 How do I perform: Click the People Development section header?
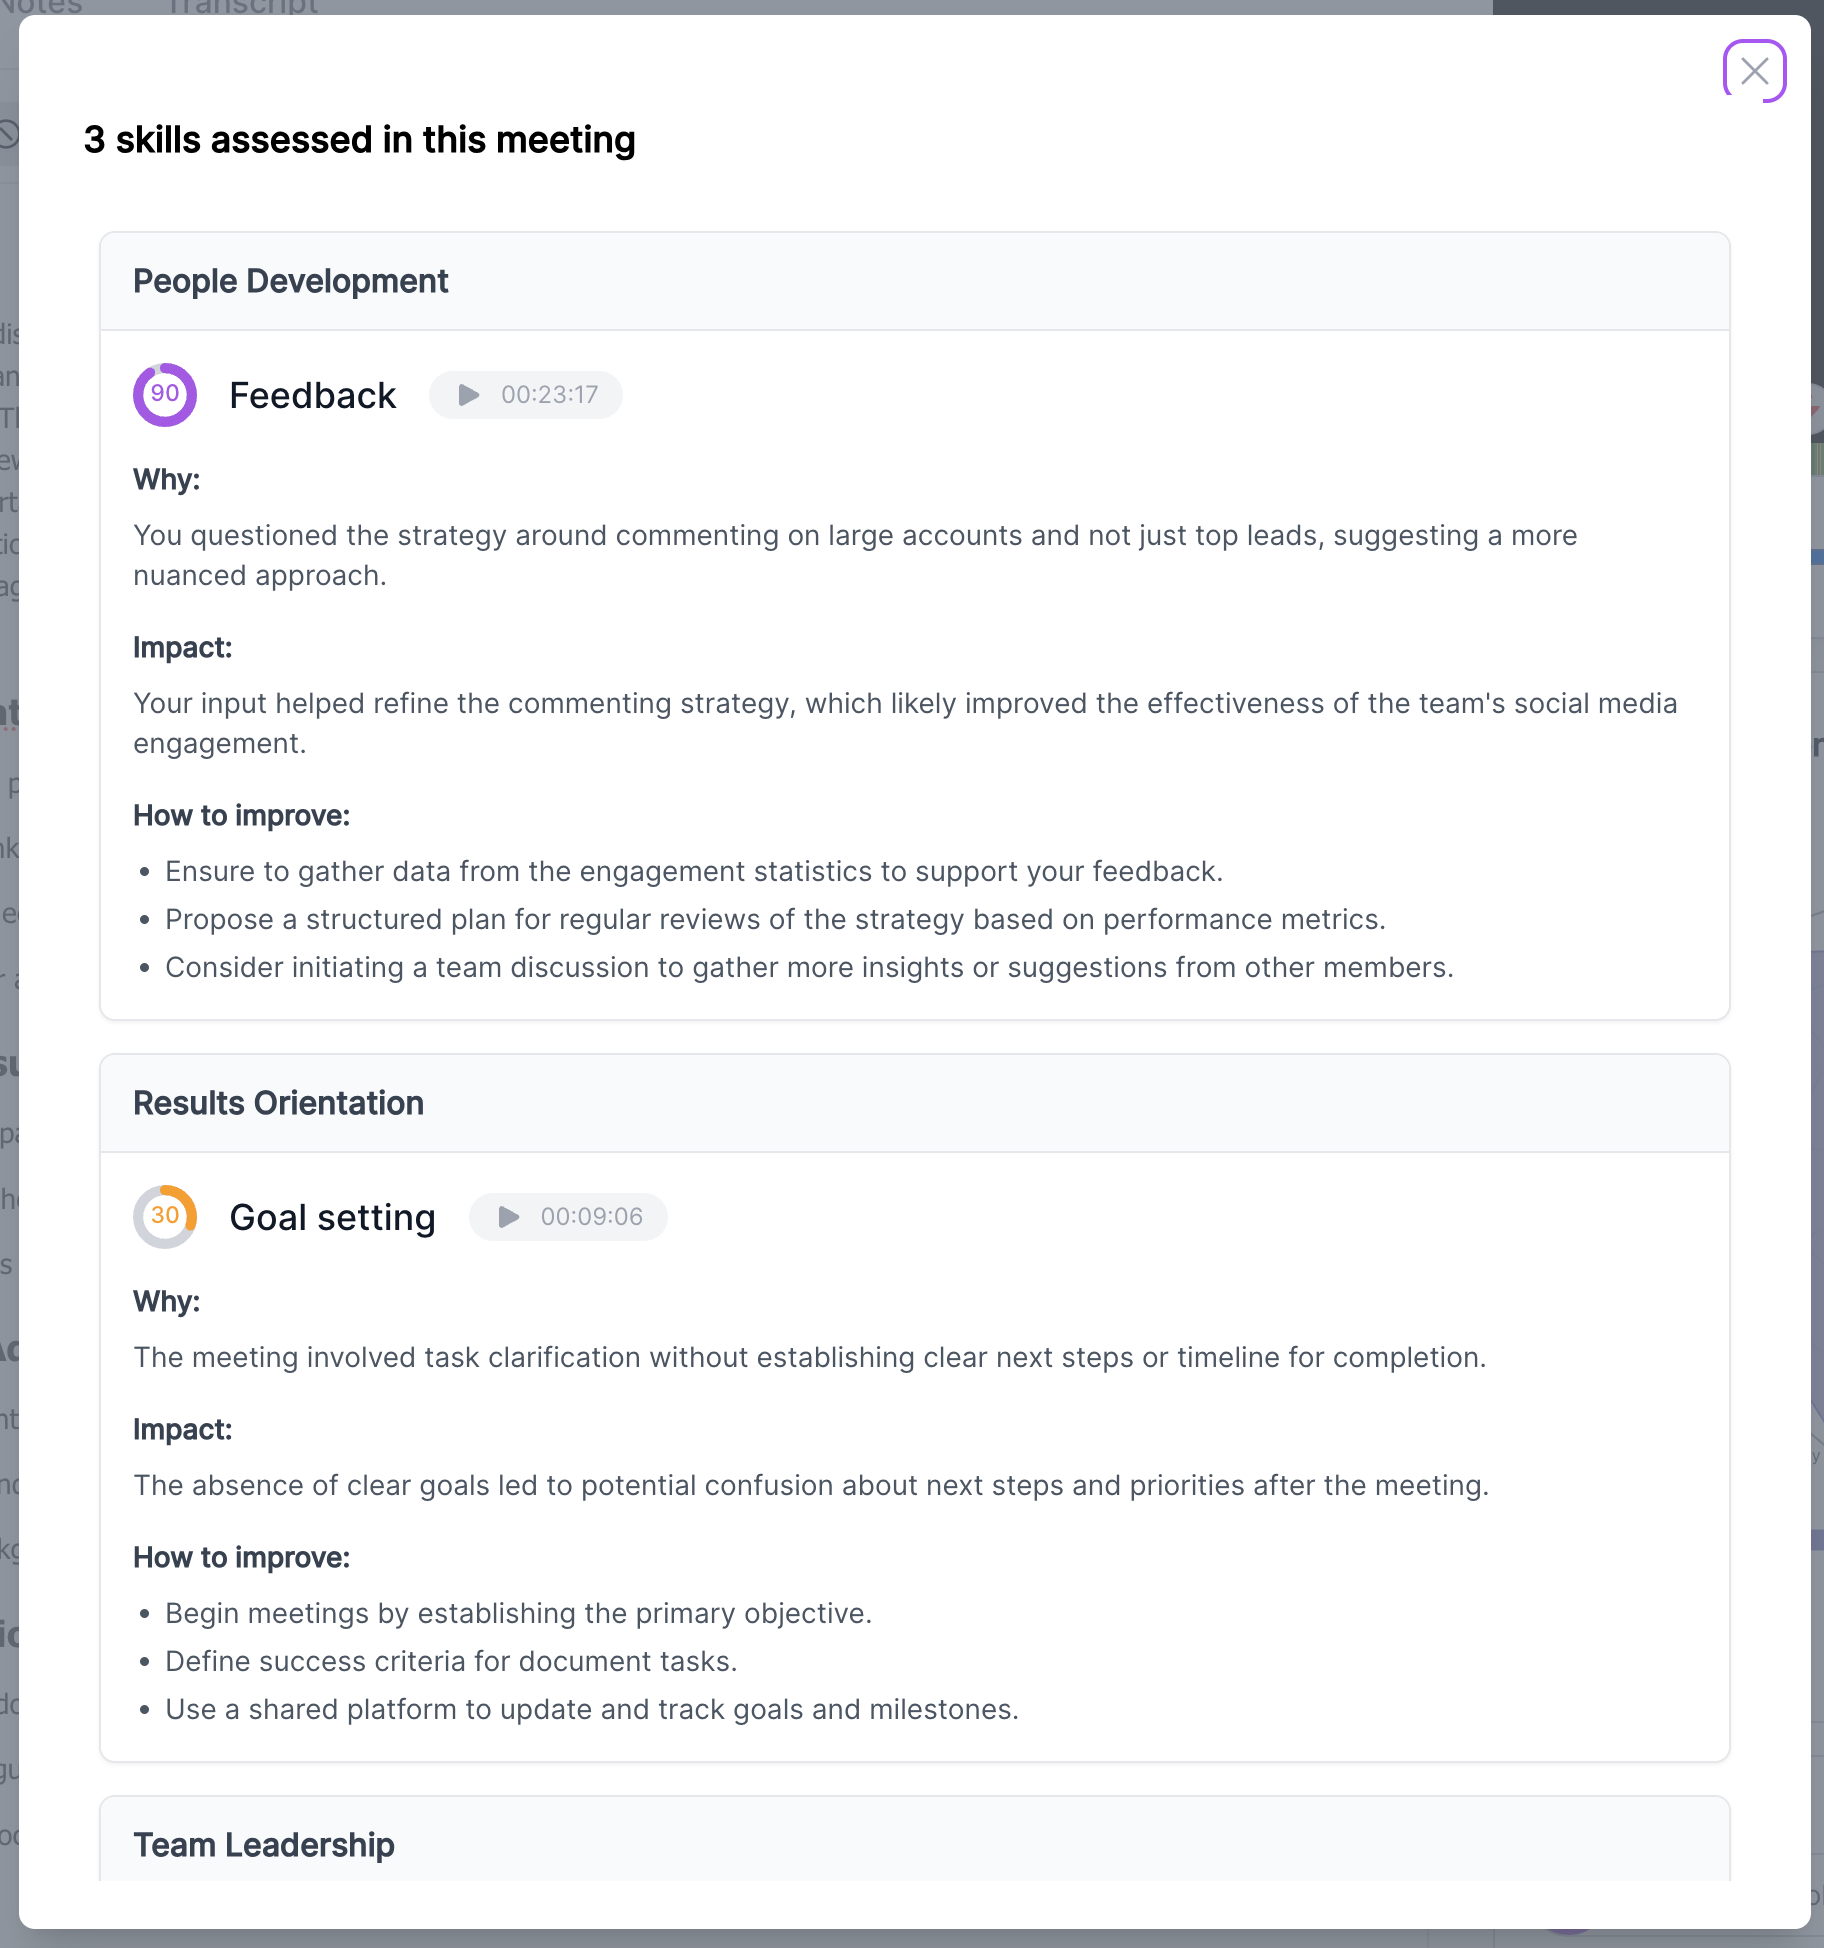point(290,281)
